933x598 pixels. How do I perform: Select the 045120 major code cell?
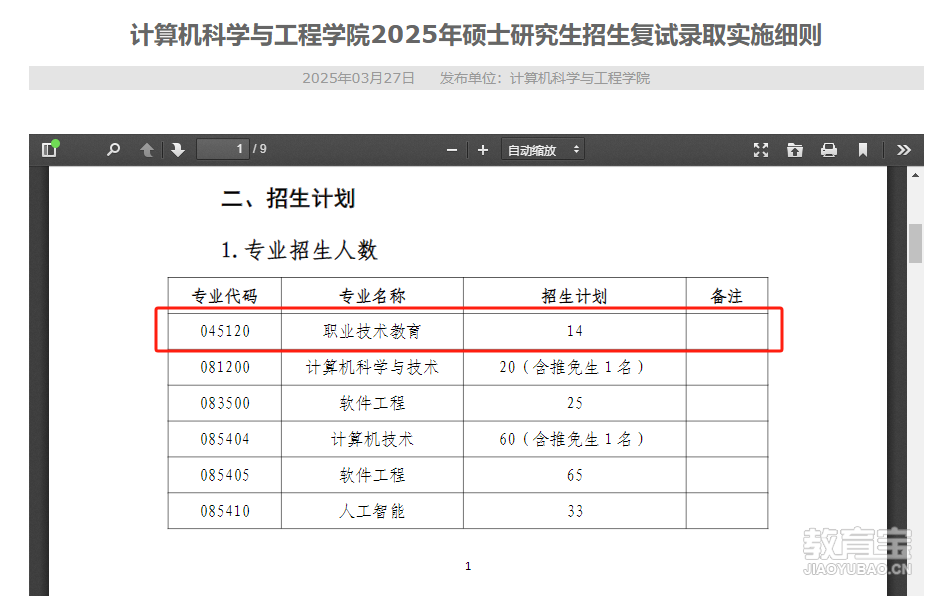(225, 331)
